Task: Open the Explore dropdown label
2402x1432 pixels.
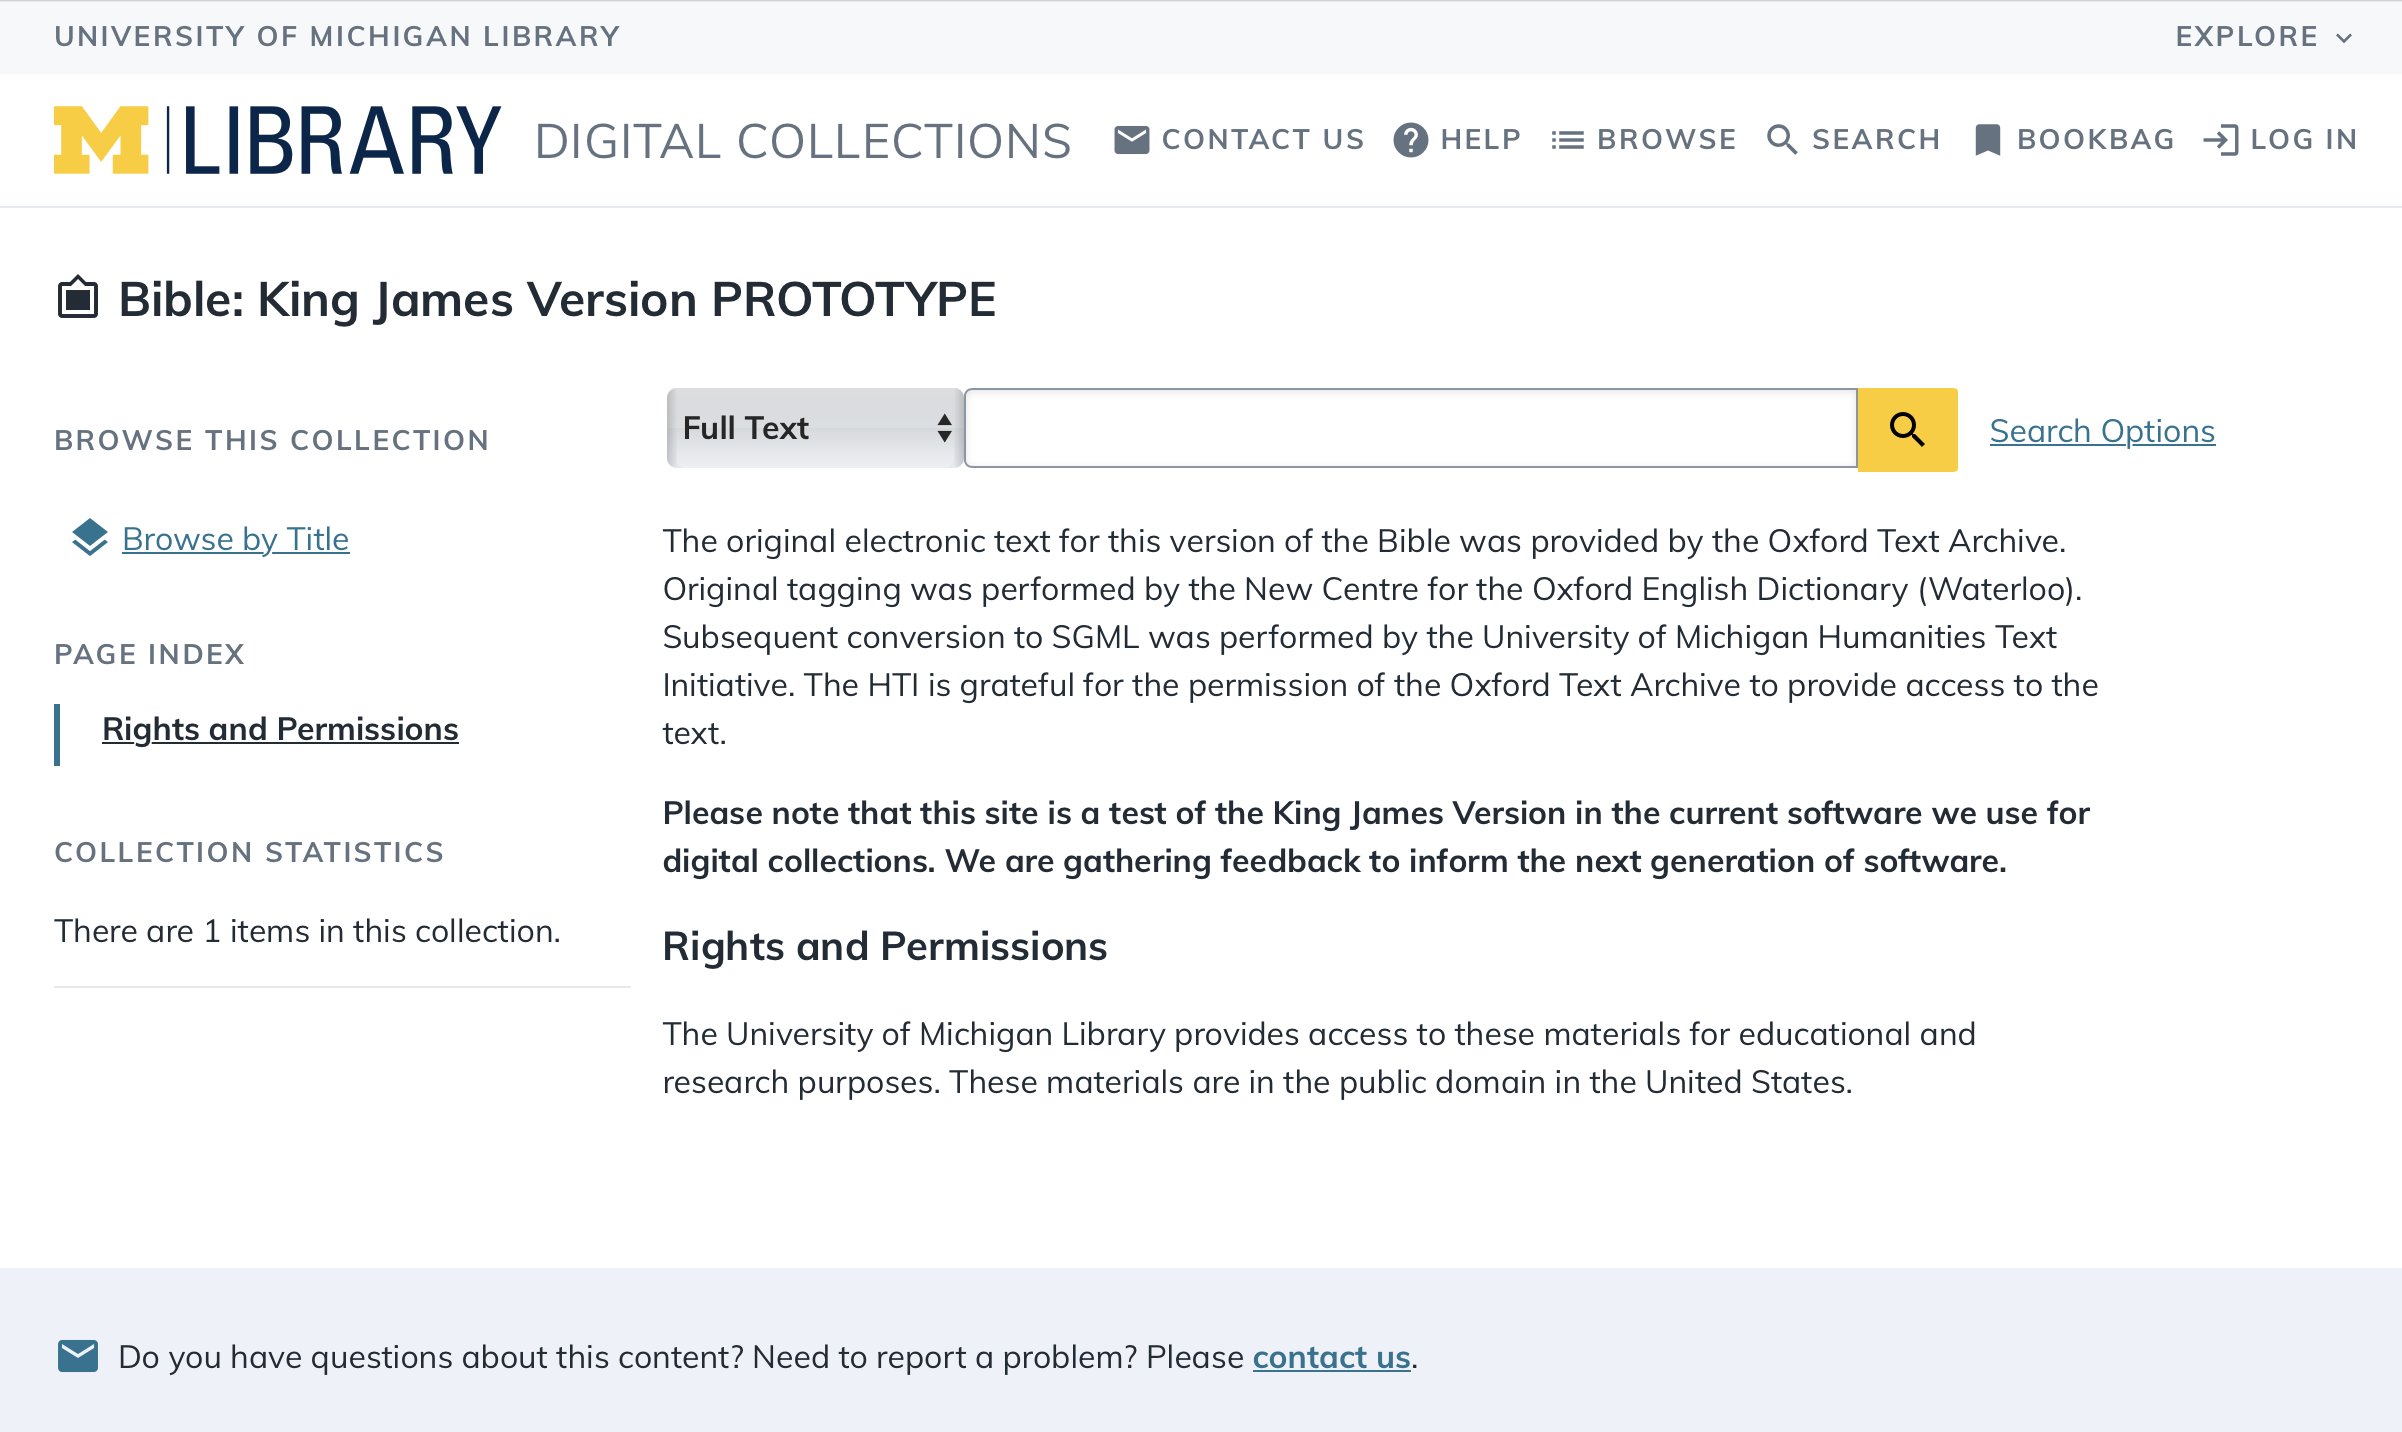Action: [x=2246, y=37]
